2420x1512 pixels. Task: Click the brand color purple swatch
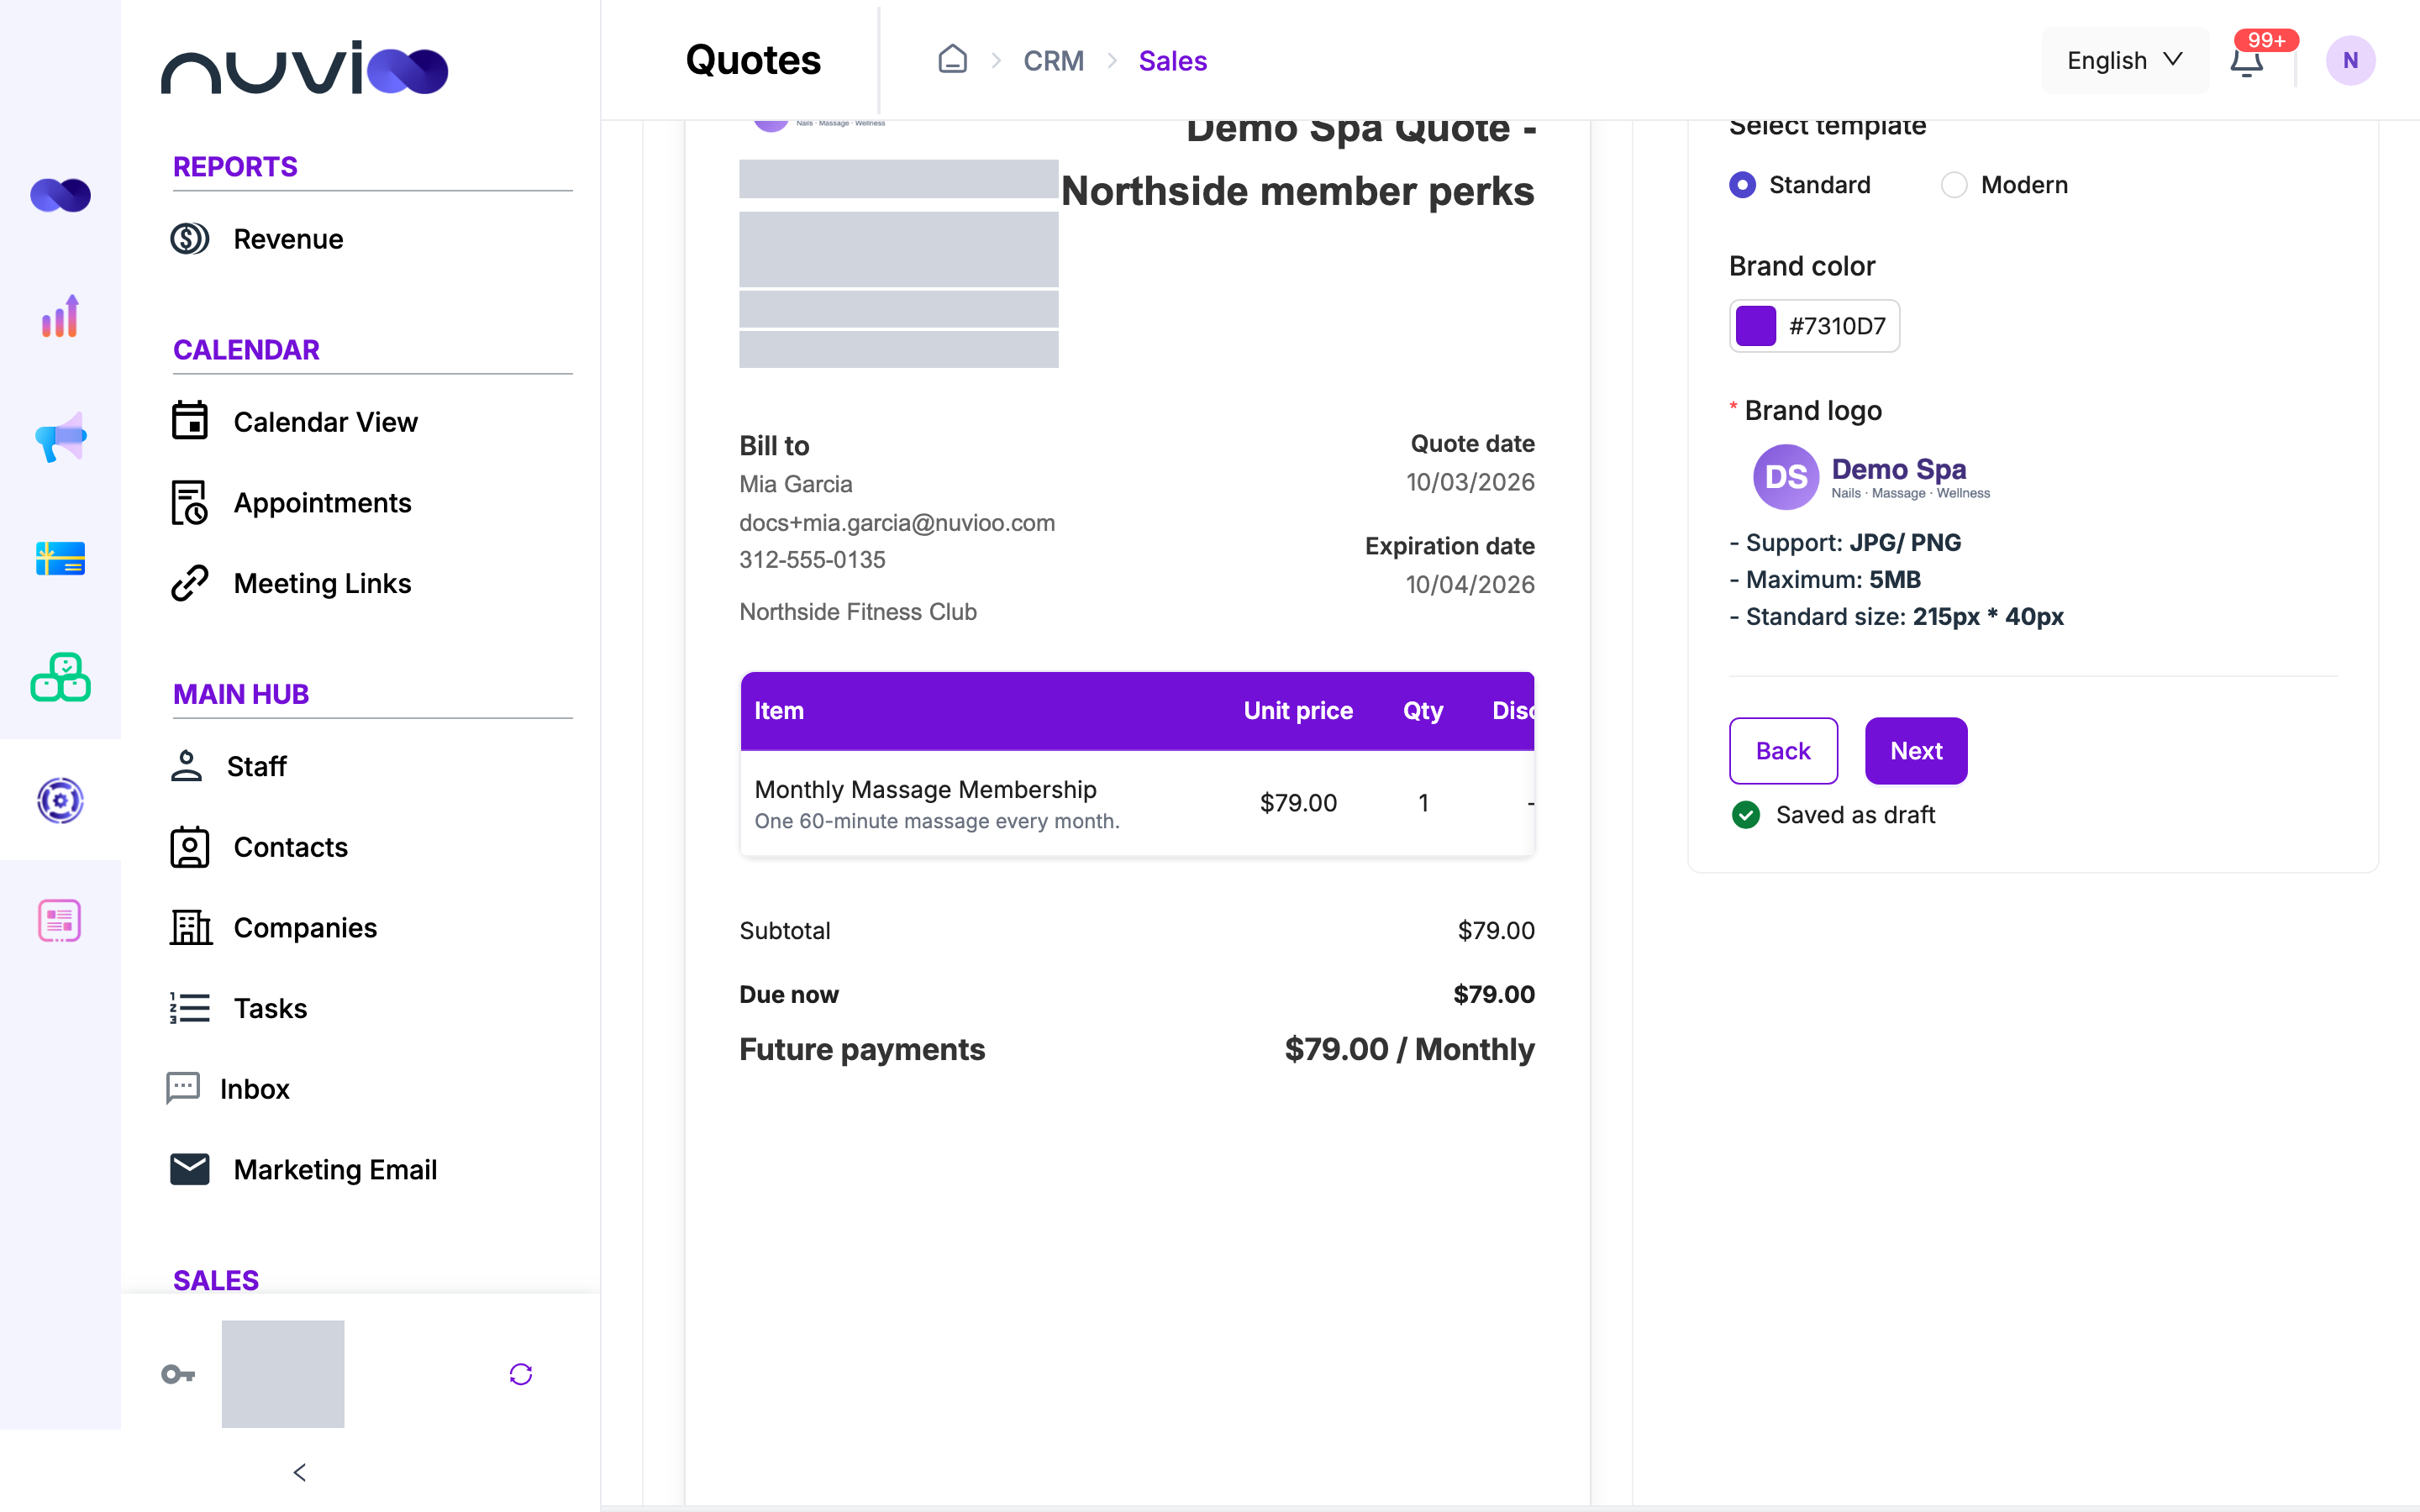[x=1756, y=326]
